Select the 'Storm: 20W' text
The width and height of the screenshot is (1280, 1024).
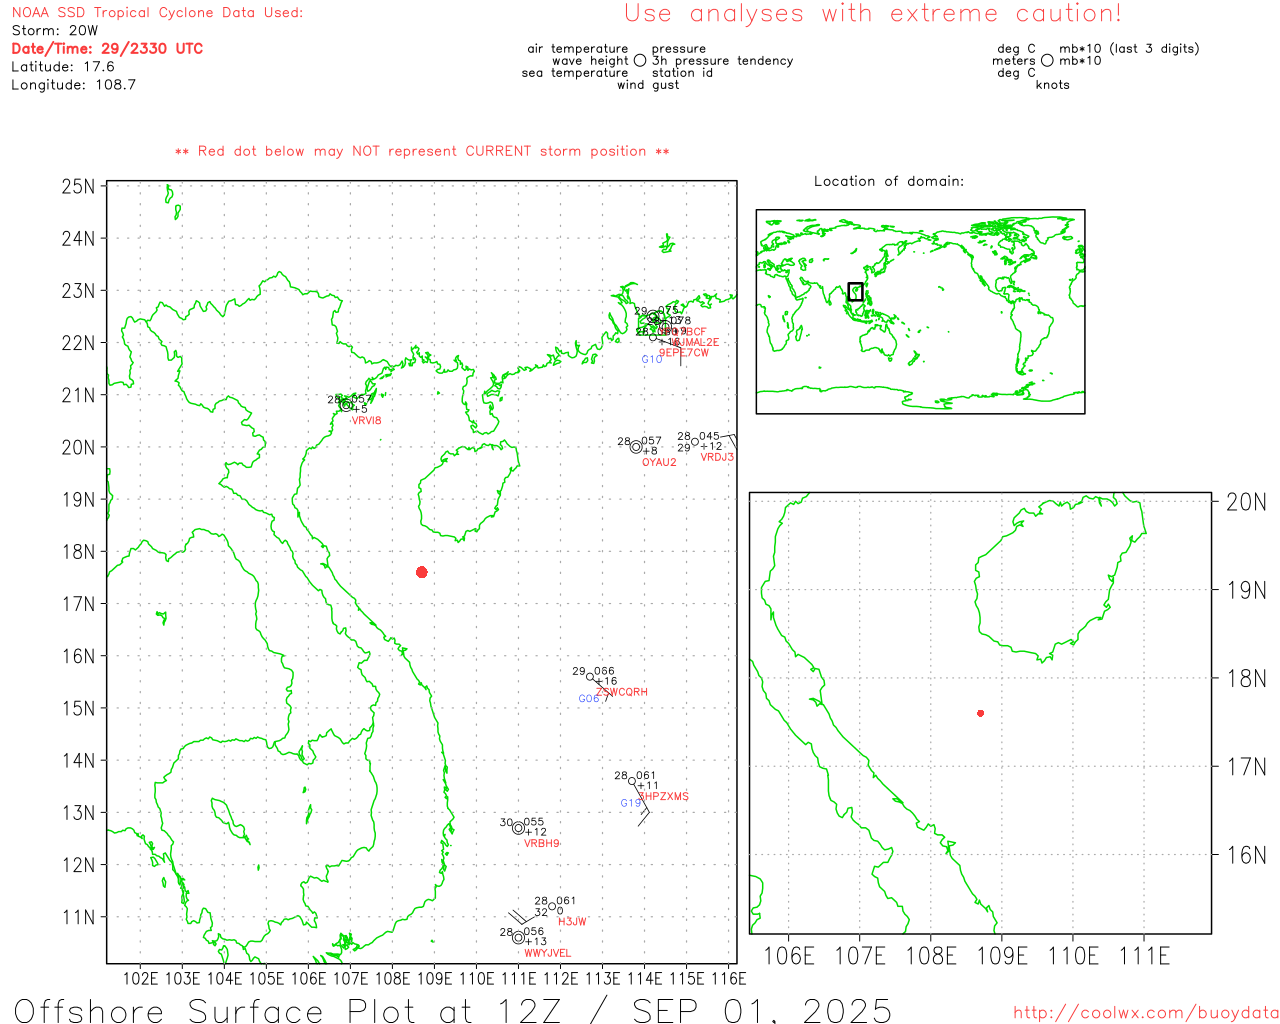55,31
